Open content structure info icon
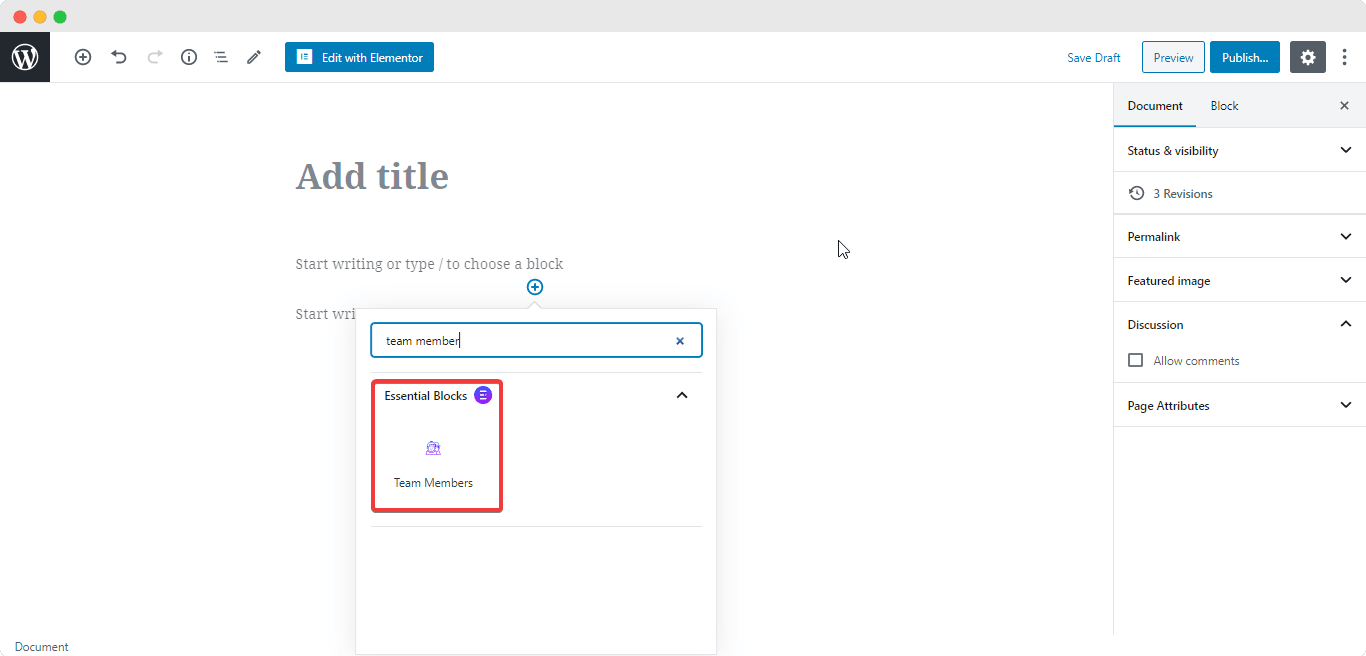1366x656 pixels. point(189,57)
